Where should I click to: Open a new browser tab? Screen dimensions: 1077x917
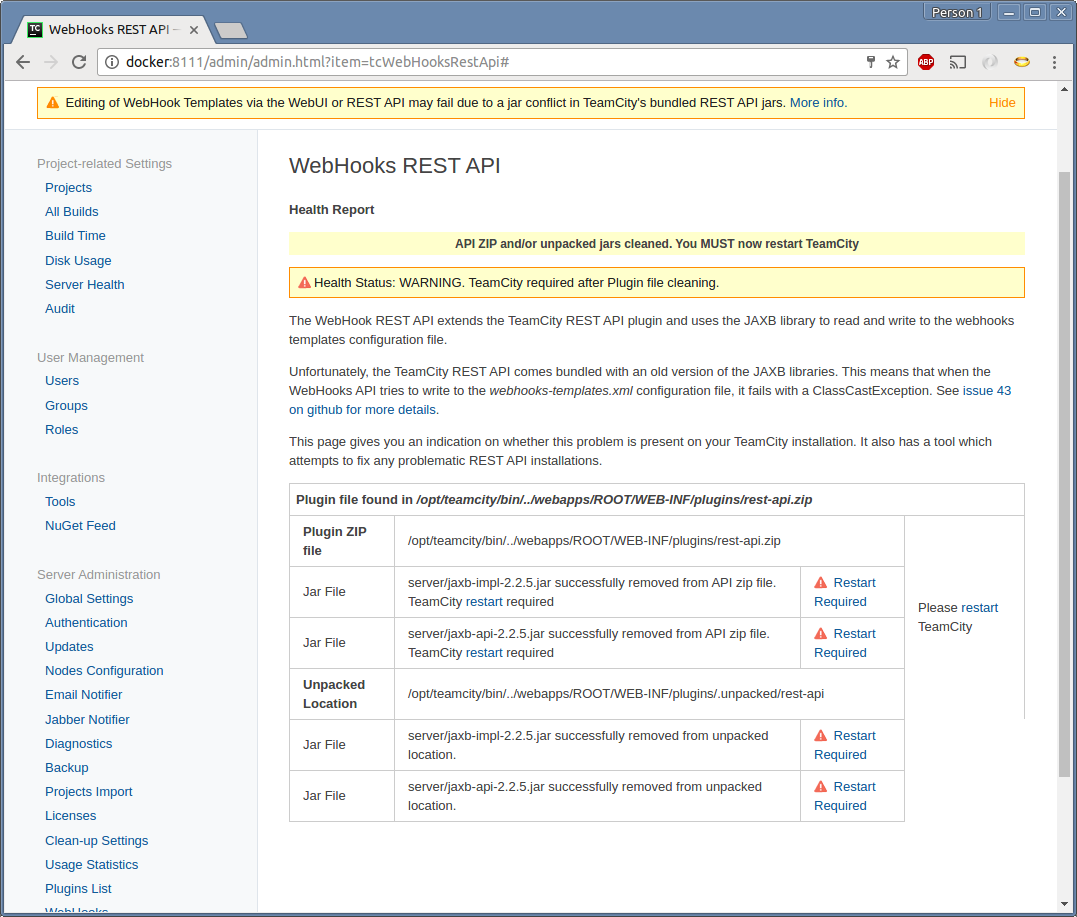[231, 30]
